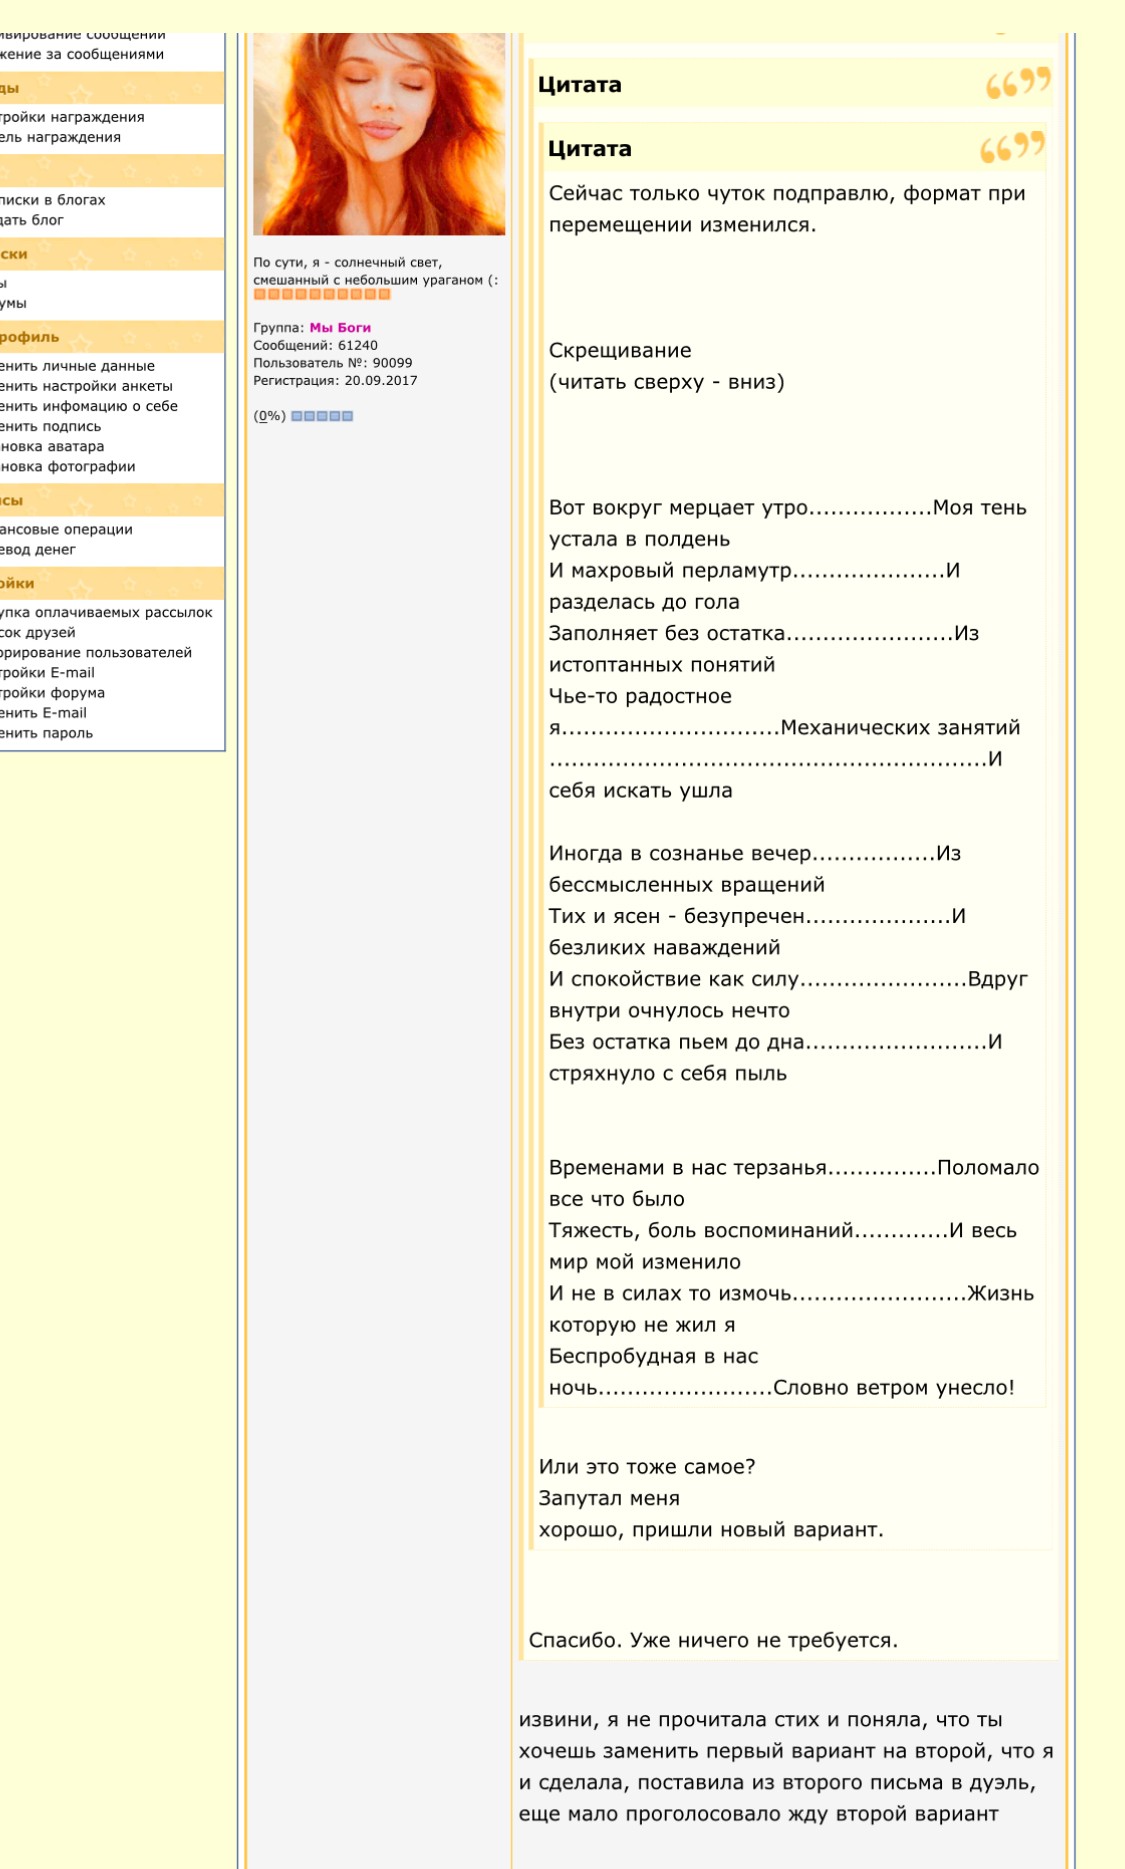Screen dimensions: 1125x1869
Task: Click the post text starting 'извини, я не прочитала'
Action: point(786,1766)
